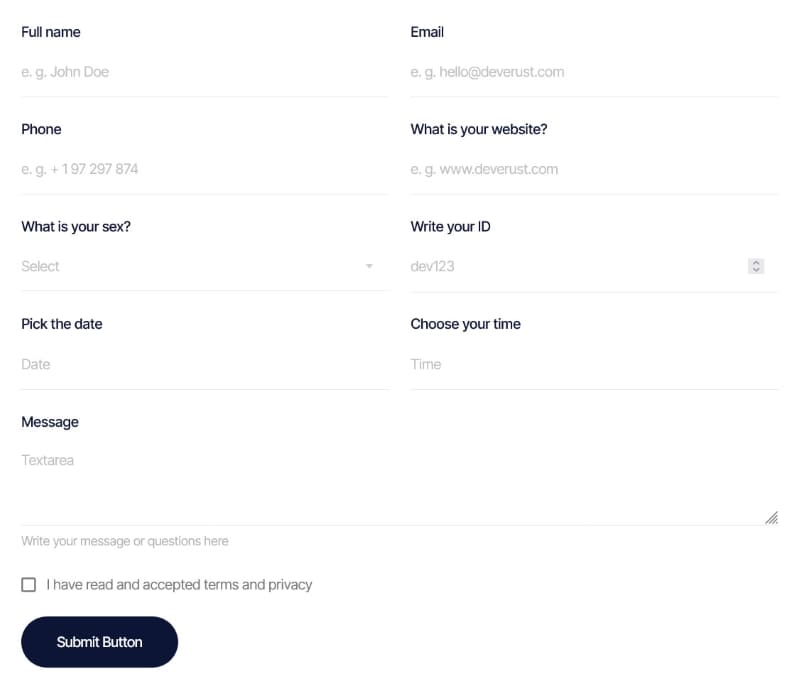This screenshot has height=689, width=800.
Task: Click the "Message" label
Action: (50, 422)
